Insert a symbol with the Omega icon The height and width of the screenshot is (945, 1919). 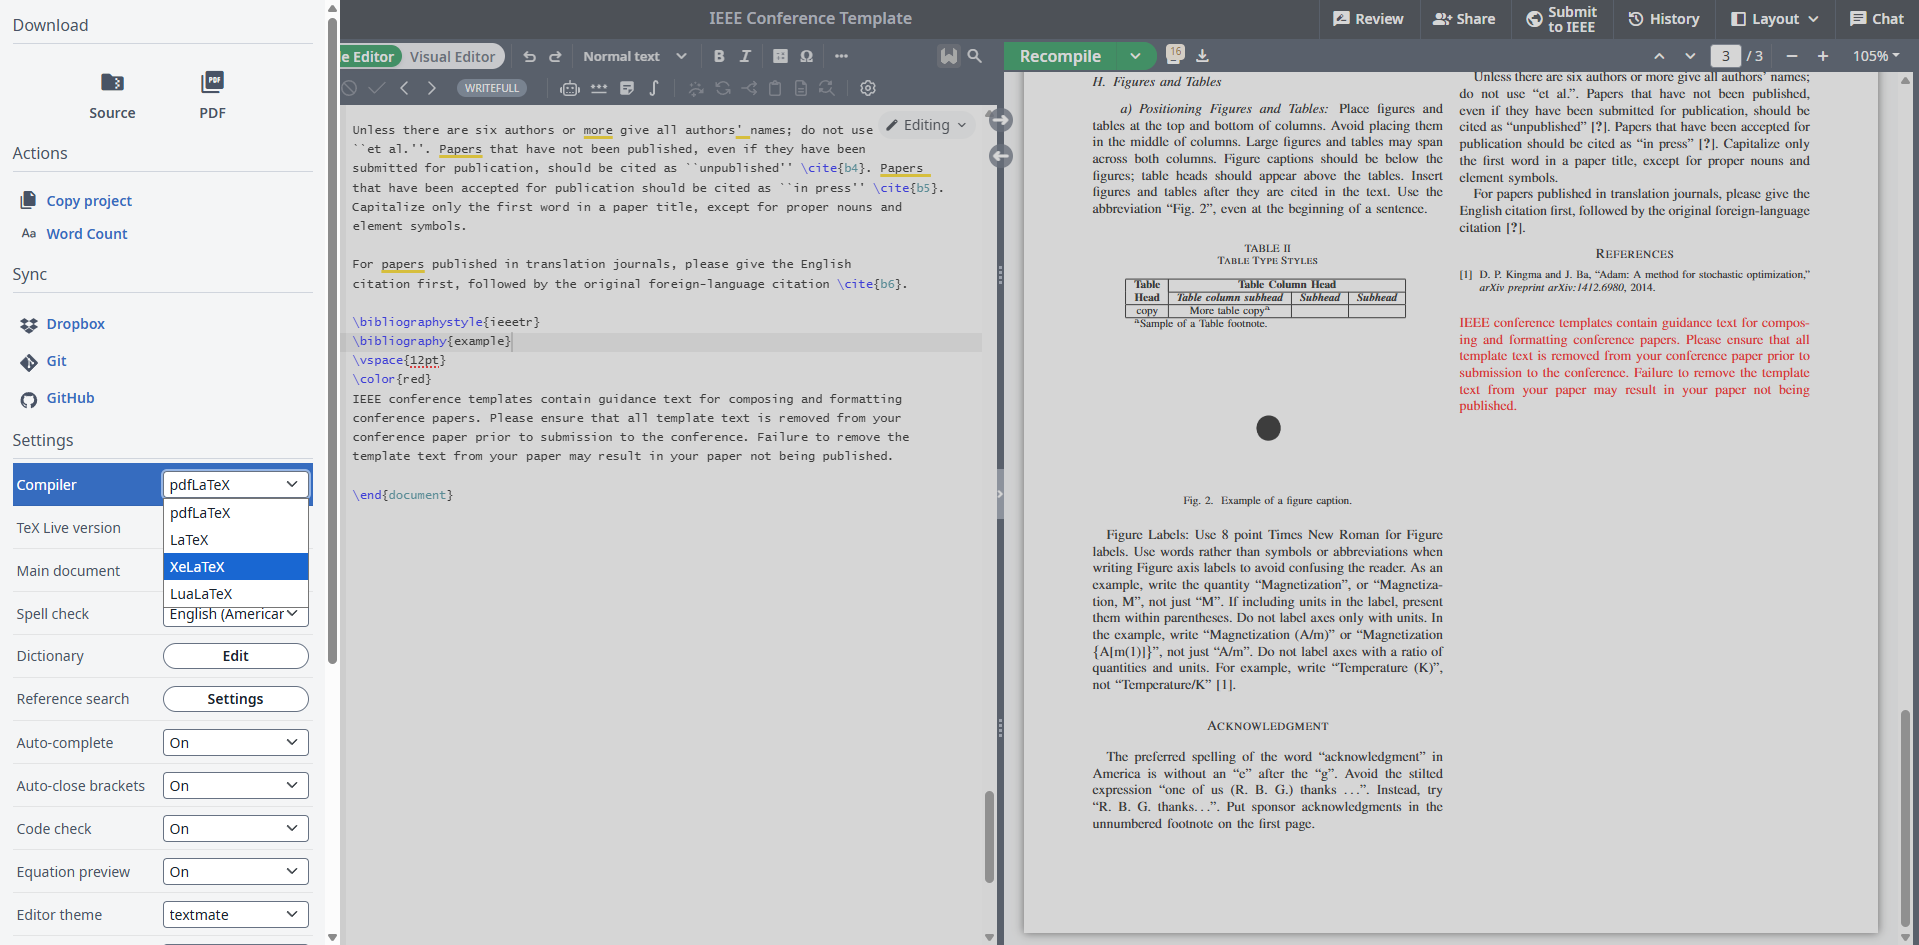click(x=806, y=57)
